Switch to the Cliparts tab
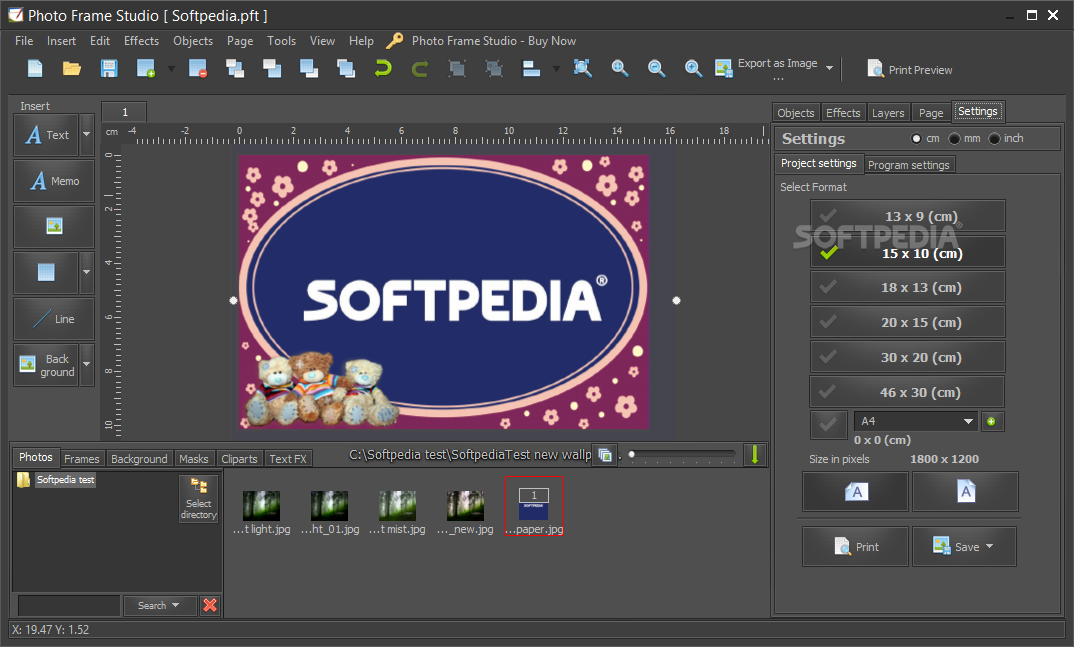1074x647 pixels. coord(239,459)
